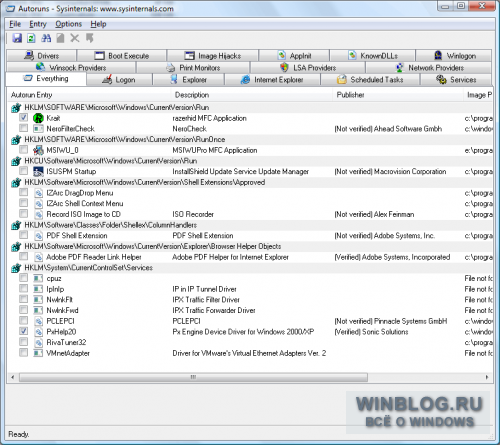Image resolution: width=500 pixels, height=445 pixels.
Task: Select the LSA Providers tab
Action: pos(308,68)
